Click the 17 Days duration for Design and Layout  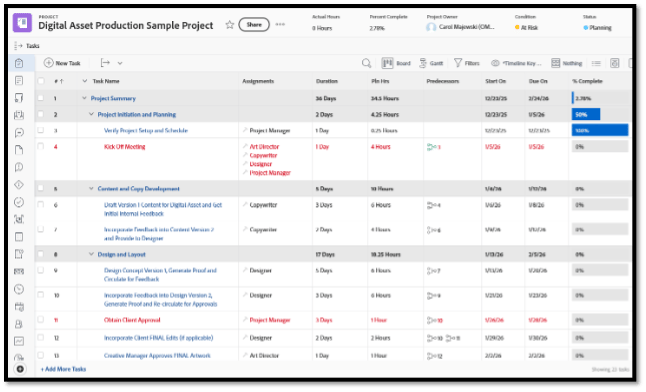pyautogui.click(x=325, y=254)
